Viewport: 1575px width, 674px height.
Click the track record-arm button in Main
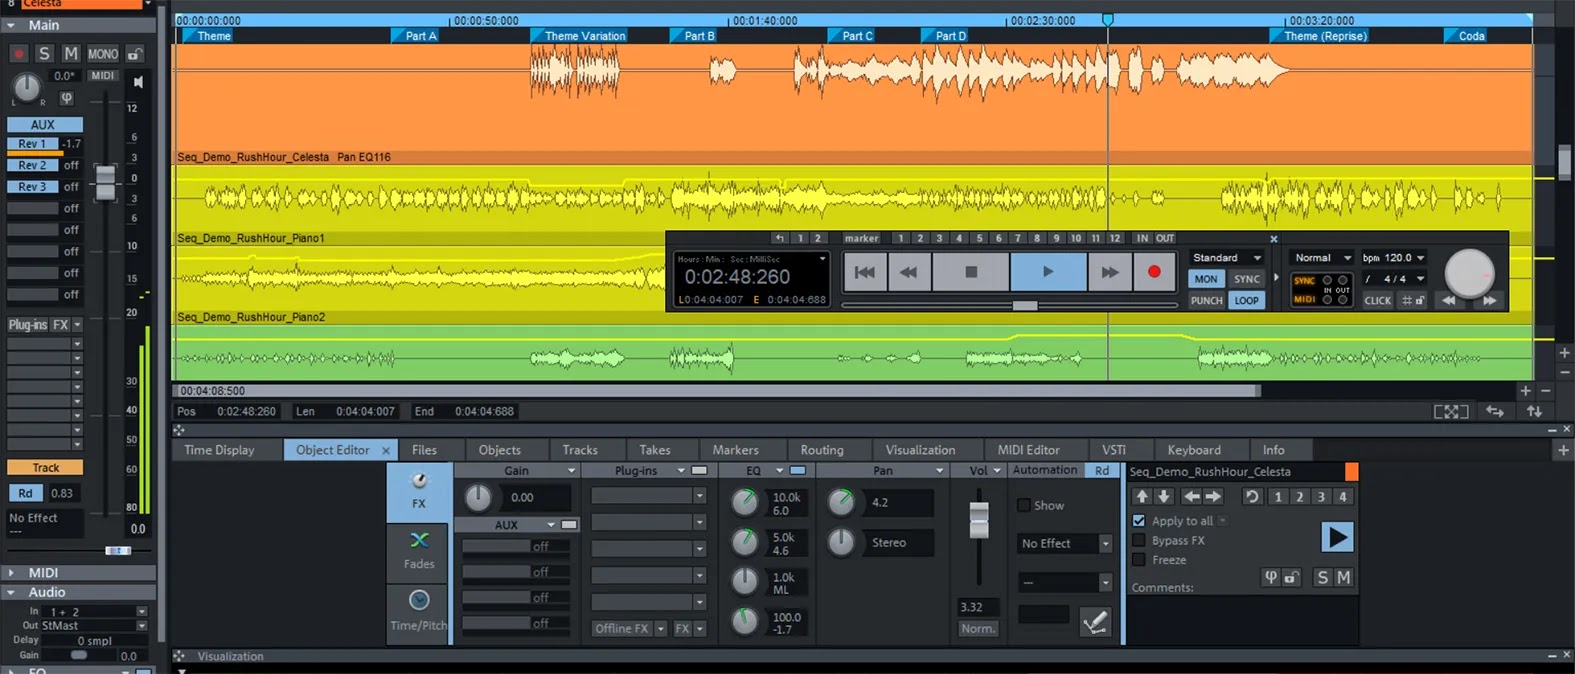tap(18, 54)
